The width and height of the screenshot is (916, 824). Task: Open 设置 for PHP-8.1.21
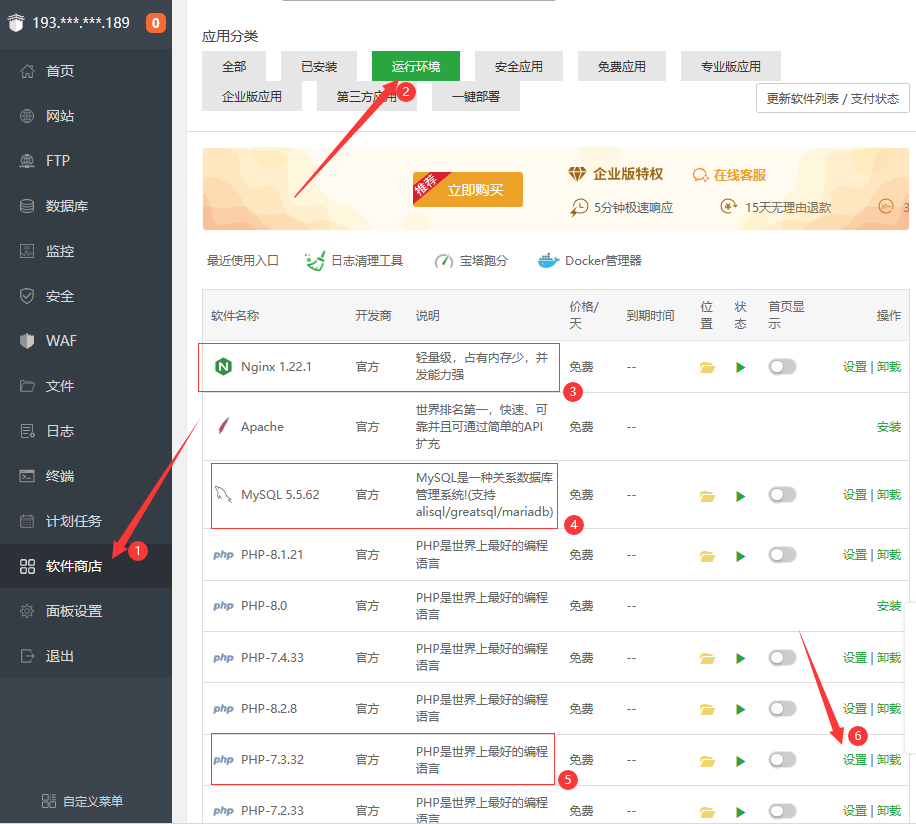855,554
